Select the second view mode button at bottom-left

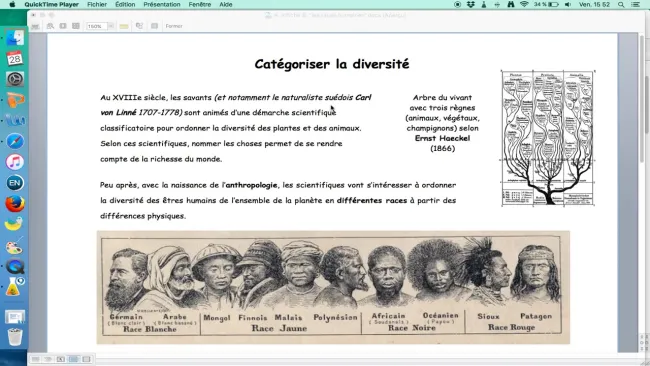tap(48, 359)
